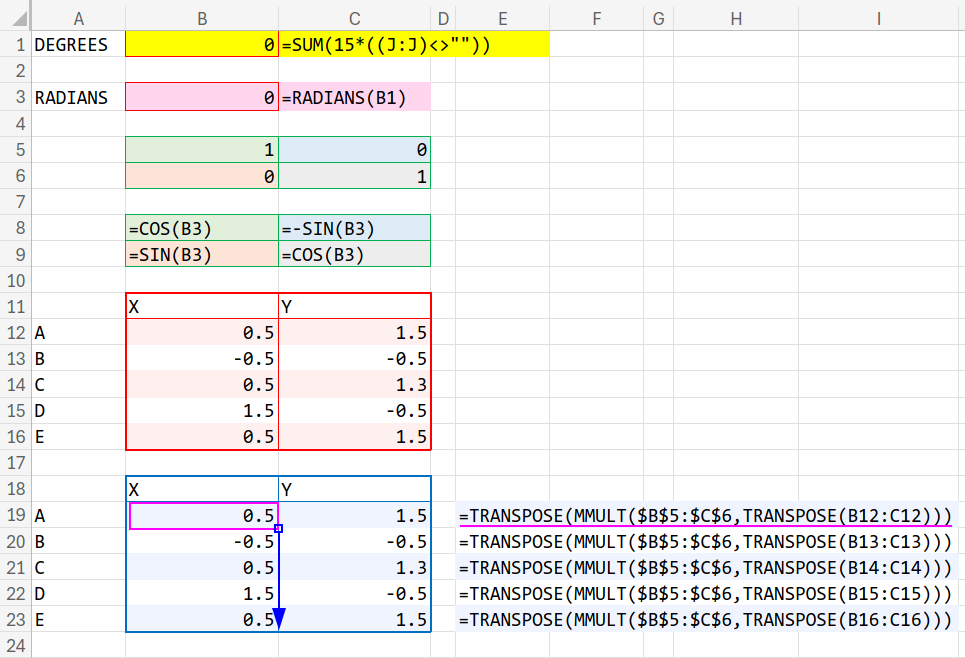Click the yellow DEGREES value cell B1
This screenshot has width=965, height=658.
202,45
